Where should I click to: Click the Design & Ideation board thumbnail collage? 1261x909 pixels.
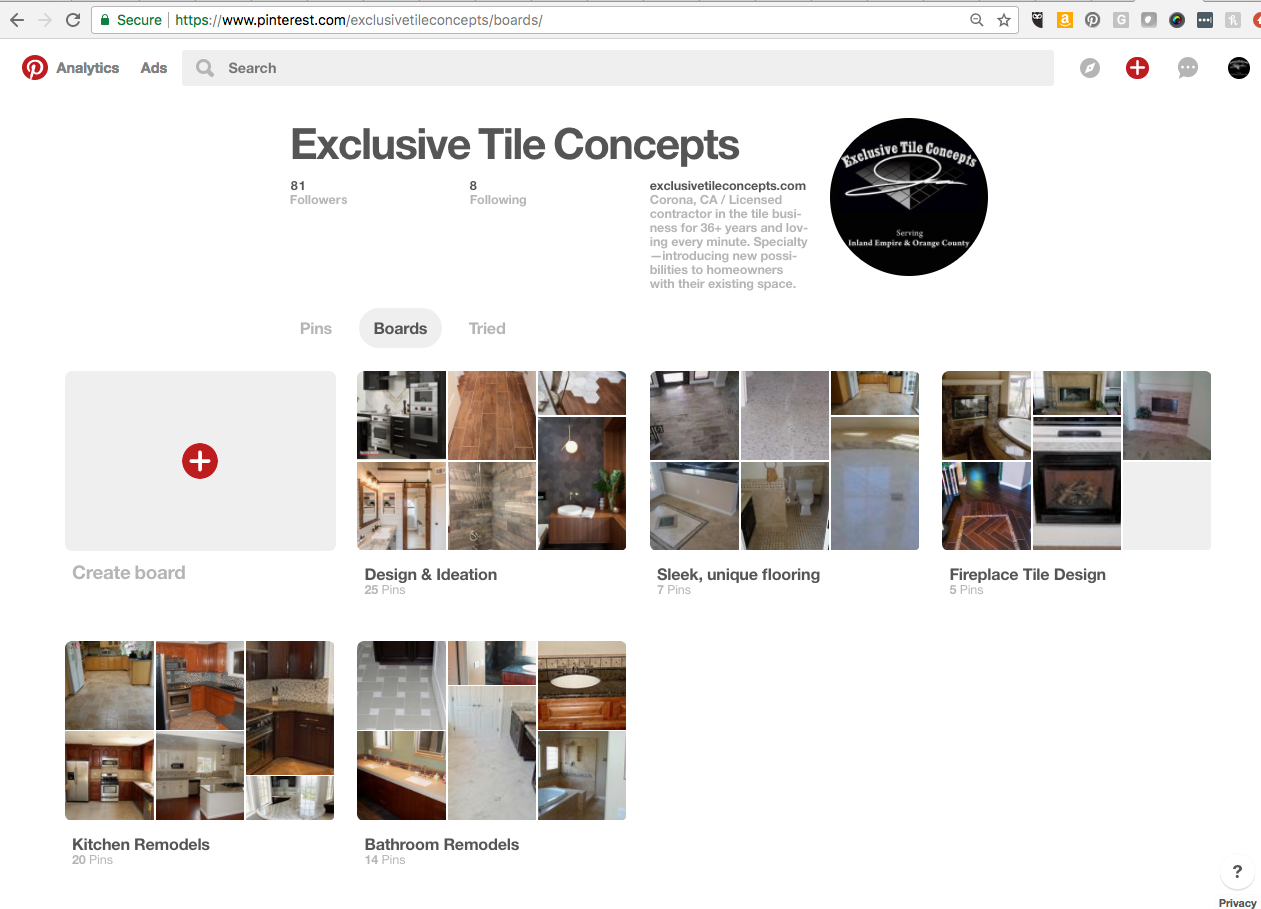[491, 461]
